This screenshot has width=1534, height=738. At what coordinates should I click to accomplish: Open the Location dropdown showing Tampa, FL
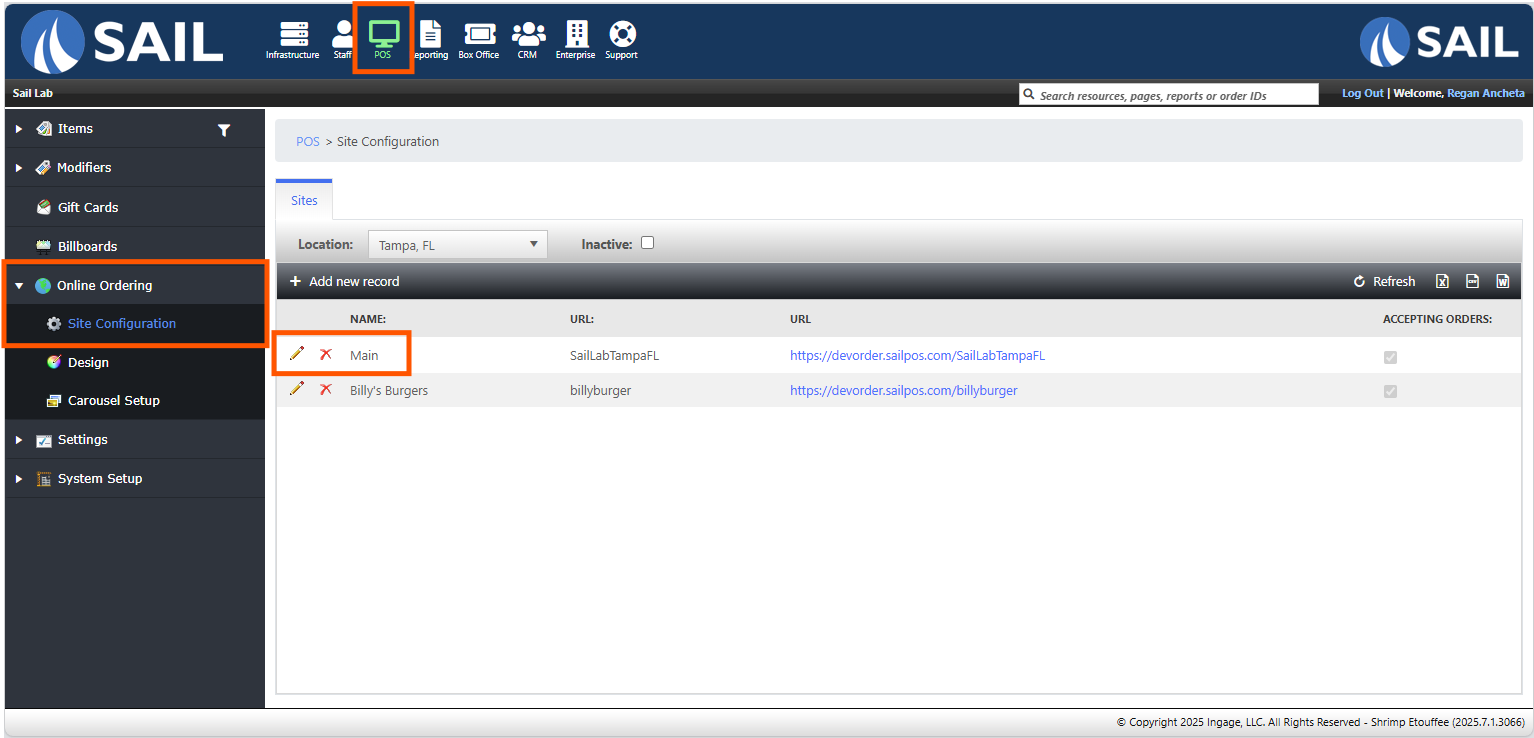click(x=457, y=245)
